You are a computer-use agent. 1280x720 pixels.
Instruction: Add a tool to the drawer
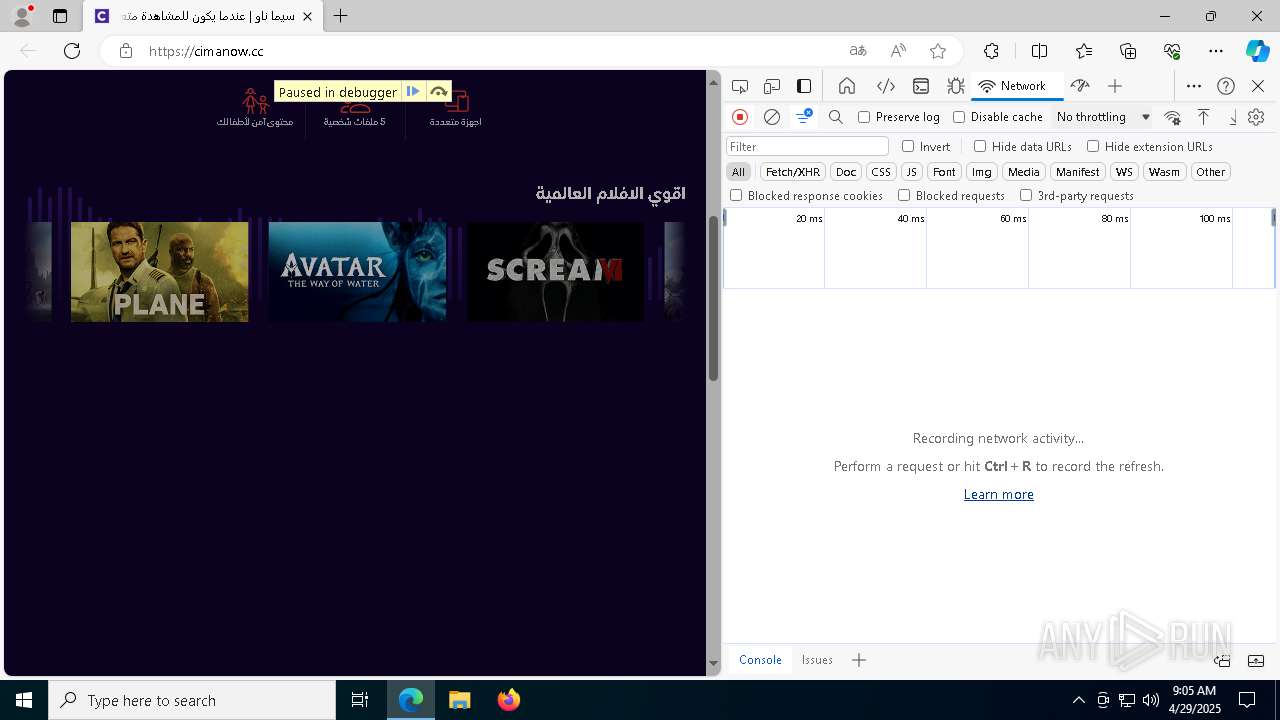tap(859, 660)
